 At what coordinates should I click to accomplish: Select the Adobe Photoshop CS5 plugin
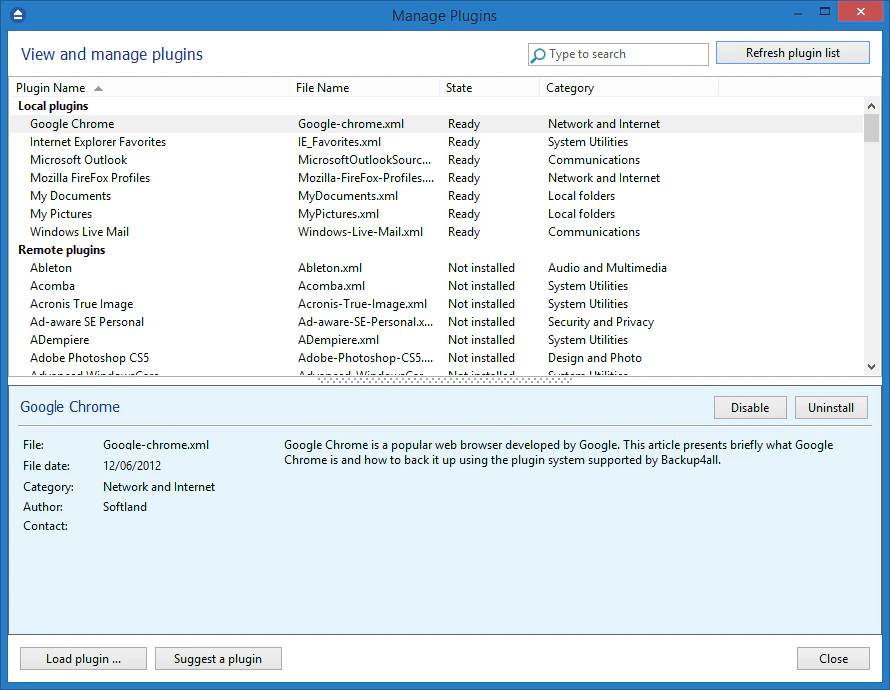89,357
